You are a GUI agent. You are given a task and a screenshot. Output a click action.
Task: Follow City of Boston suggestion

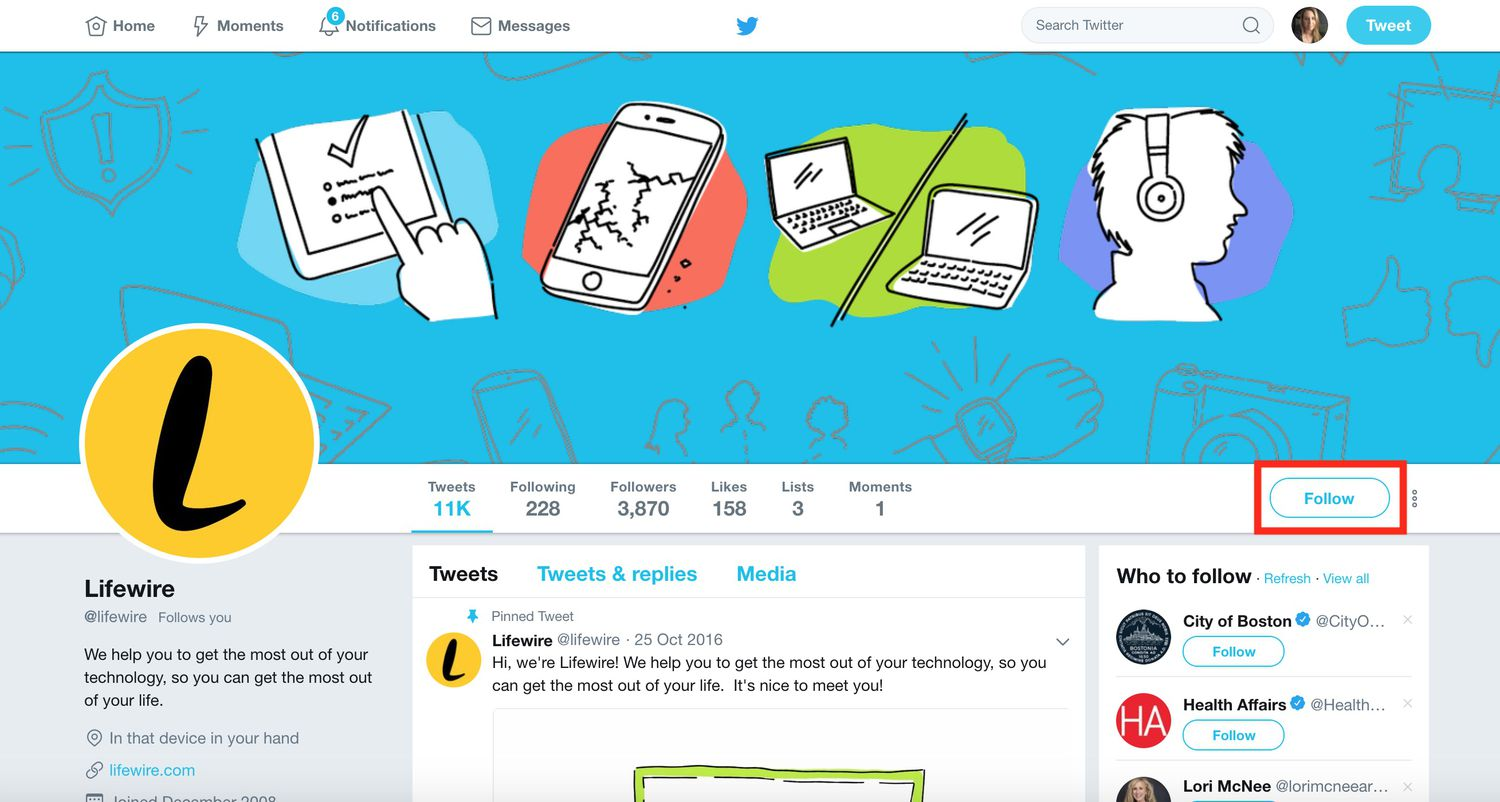pyautogui.click(x=1233, y=652)
